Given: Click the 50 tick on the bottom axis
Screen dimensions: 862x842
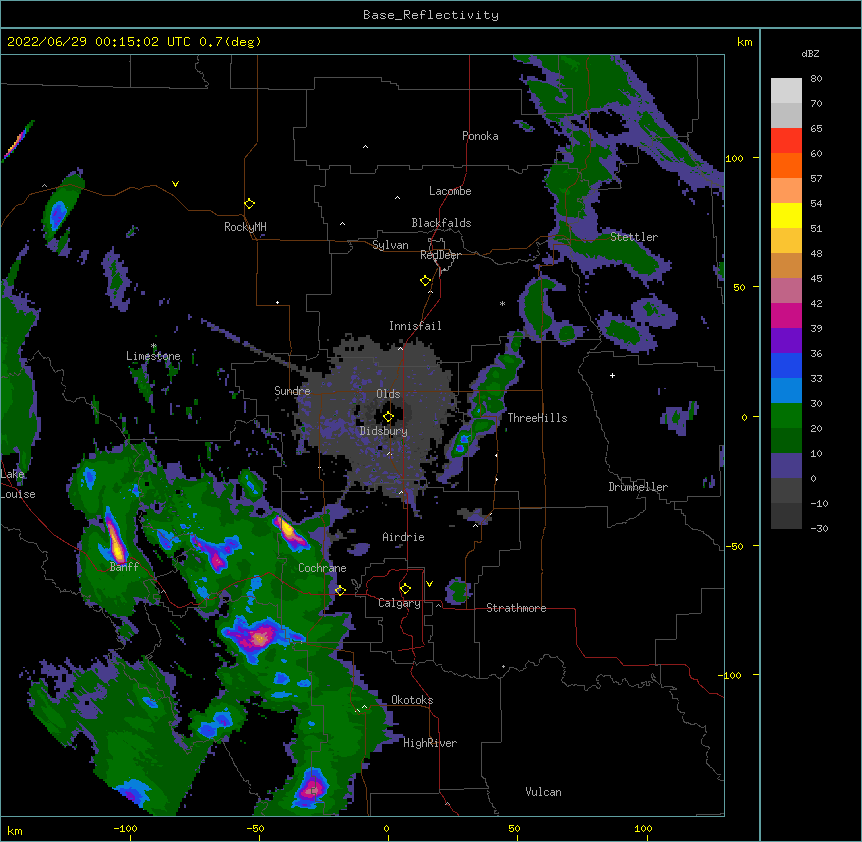Looking at the screenshot, I should click(514, 829).
